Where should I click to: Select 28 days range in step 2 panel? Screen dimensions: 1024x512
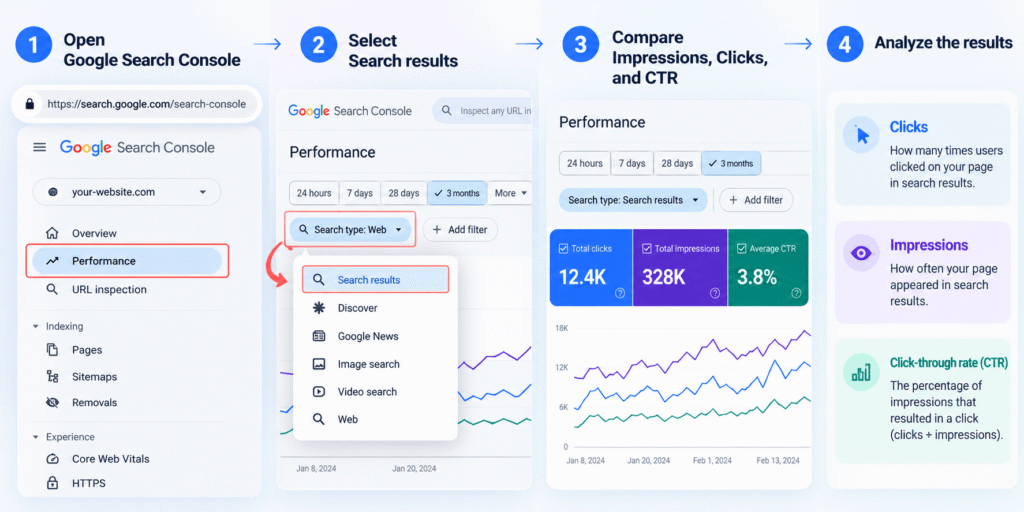[404, 193]
